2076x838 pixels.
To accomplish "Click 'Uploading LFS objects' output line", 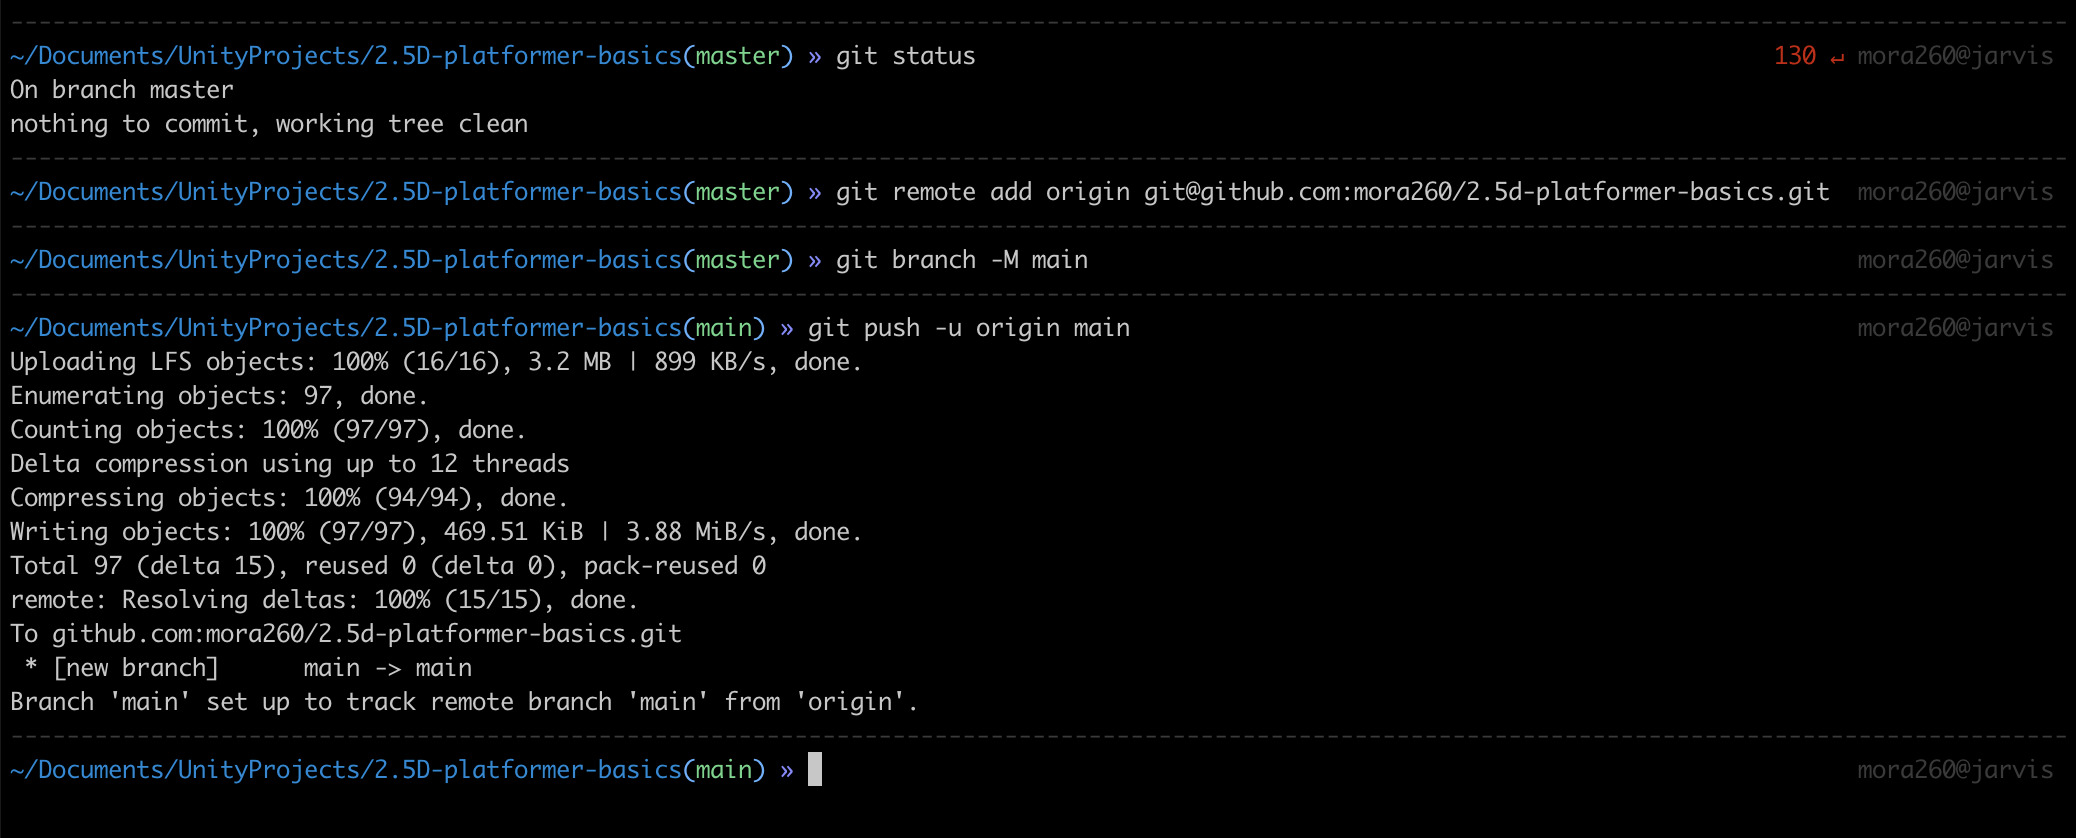I will (x=436, y=362).
